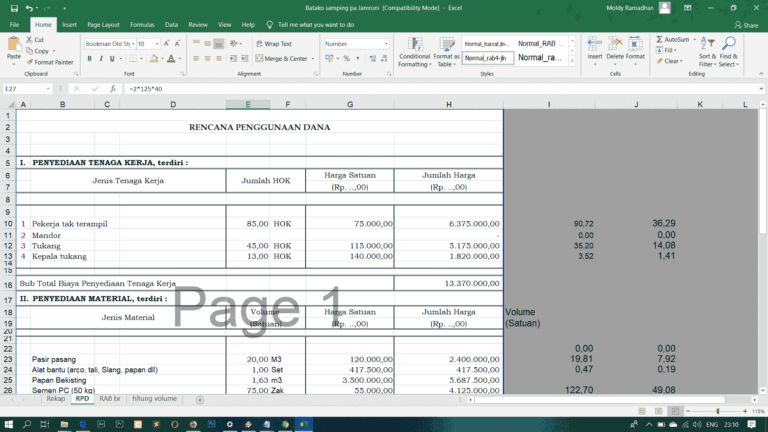Switch to the Formulas ribbon tab
Viewport: 768px width, 432px height.
(x=142, y=24)
